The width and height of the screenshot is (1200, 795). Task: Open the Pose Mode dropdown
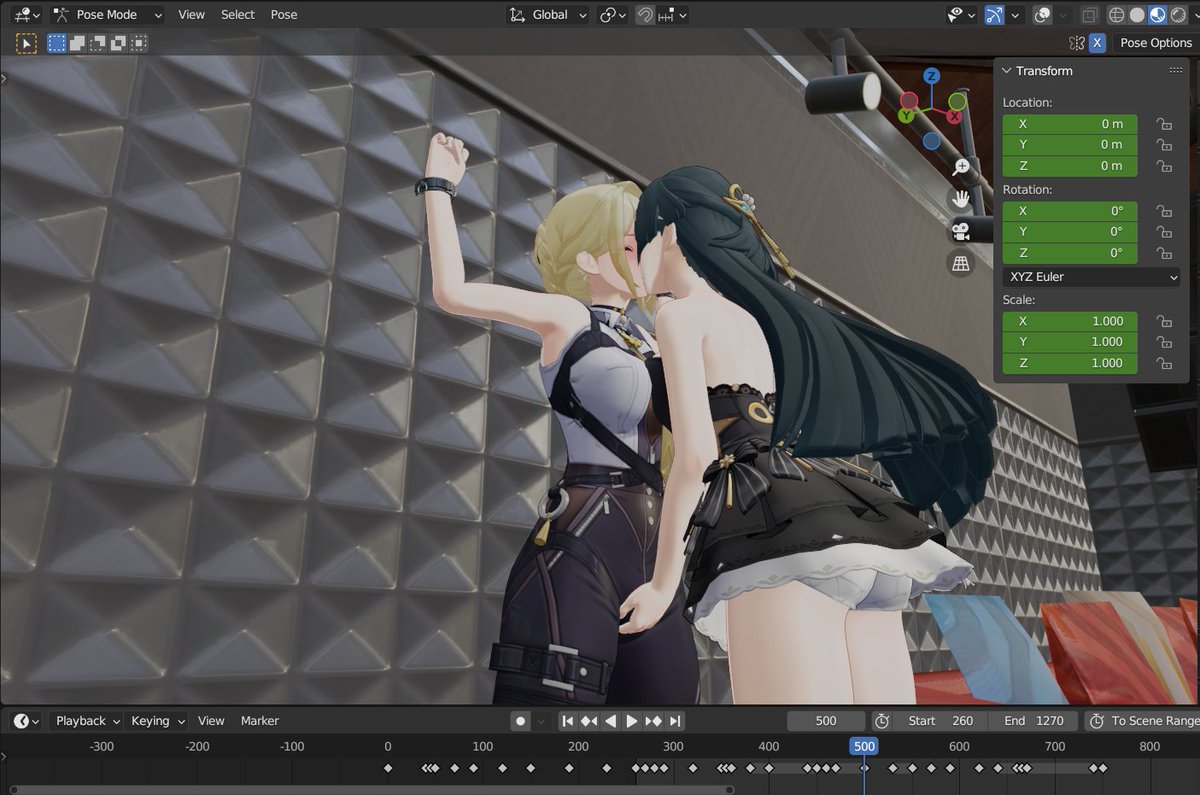click(107, 15)
